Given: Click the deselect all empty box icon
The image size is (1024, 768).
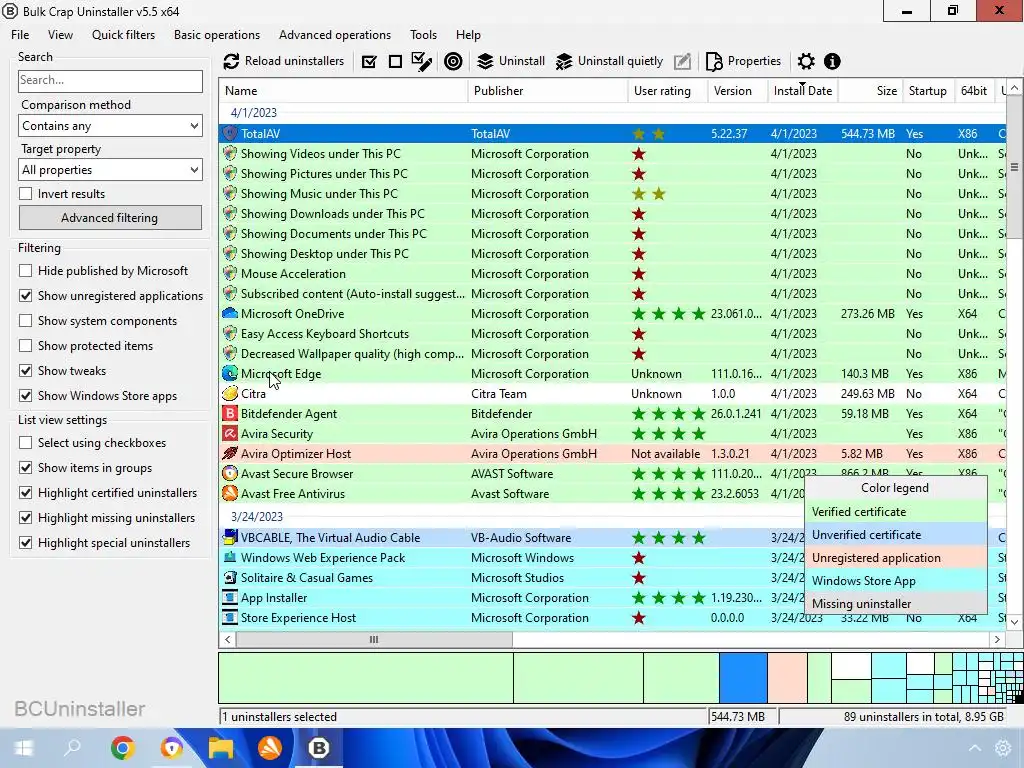Looking at the screenshot, I should pos(395,61).
